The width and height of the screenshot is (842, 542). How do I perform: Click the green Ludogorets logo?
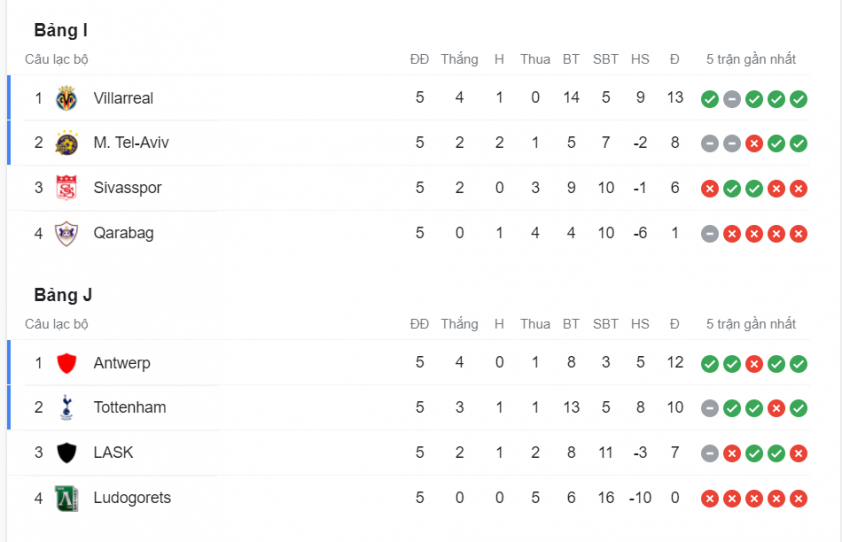coord(67,498)
